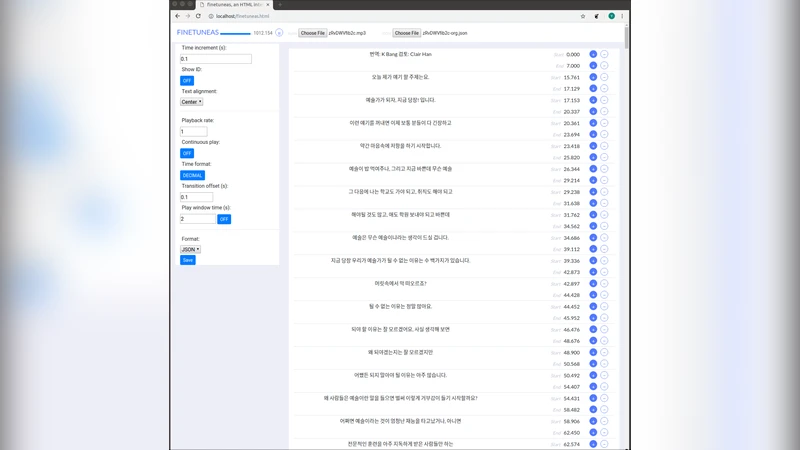Click the Playback rate input field
This screenshot has height=450, width=800.
(194, 131)
